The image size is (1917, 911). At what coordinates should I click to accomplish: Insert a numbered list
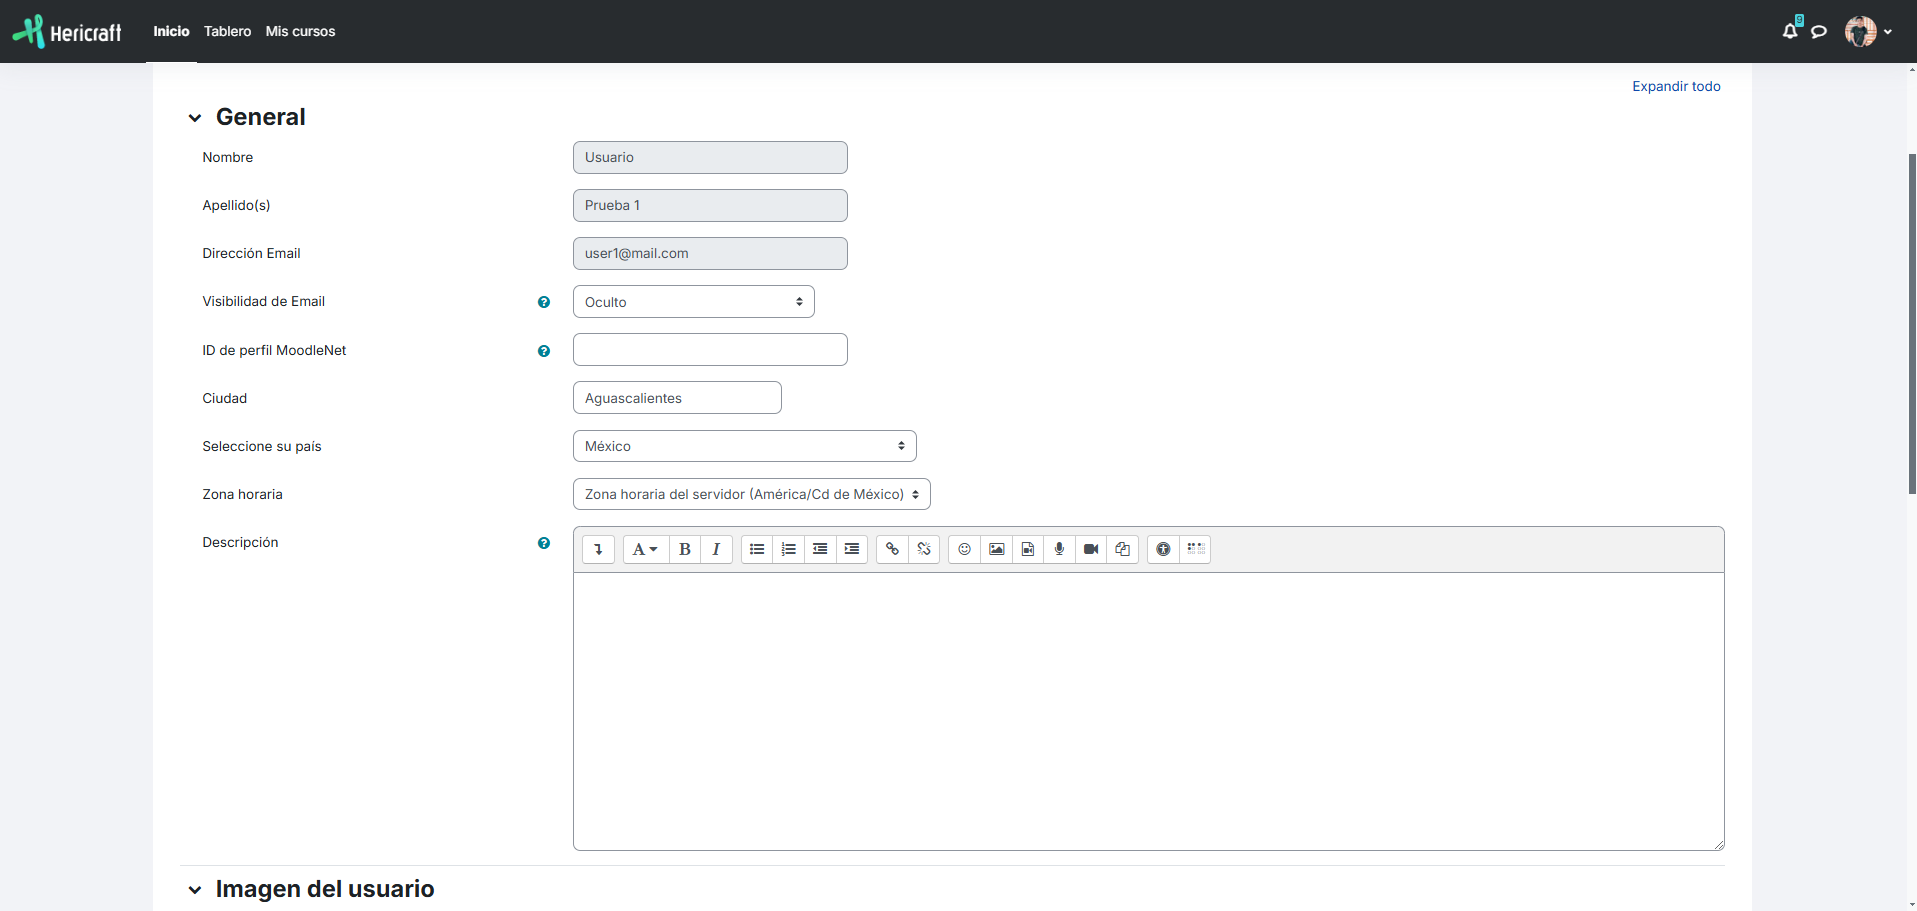[789, 549]
